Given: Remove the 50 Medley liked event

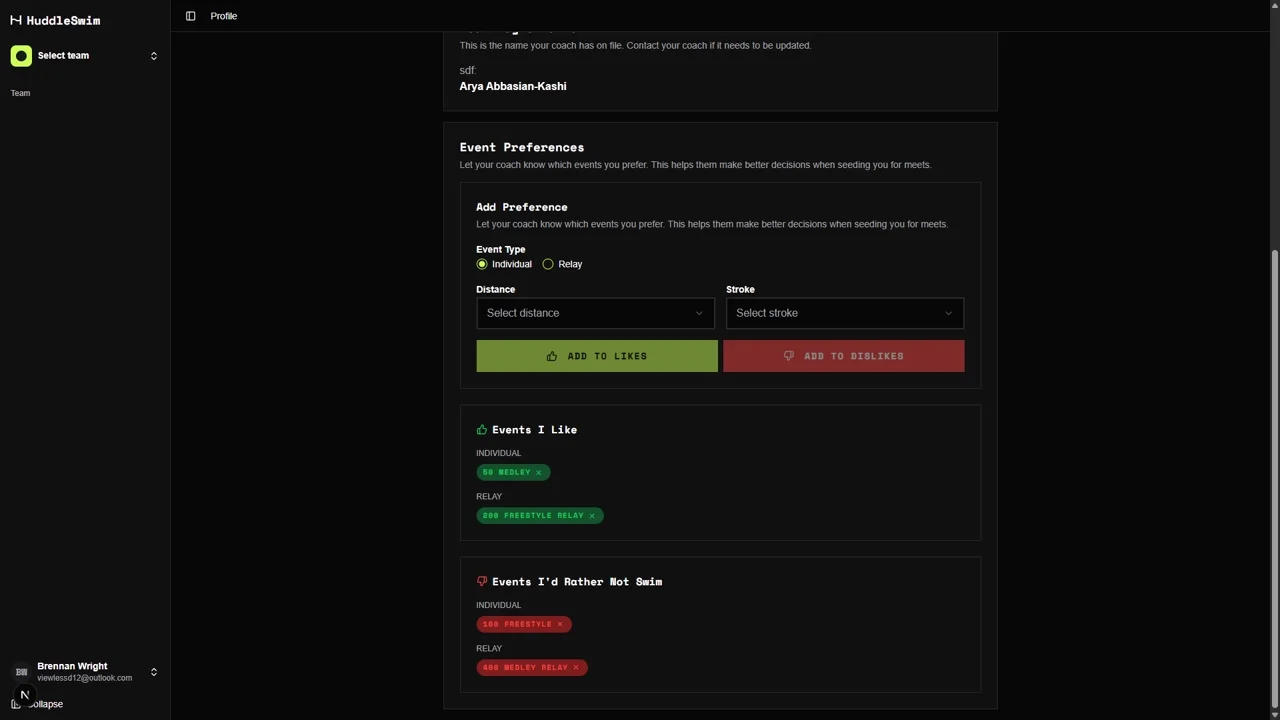Looking at the screenshot, I should 539,472.
